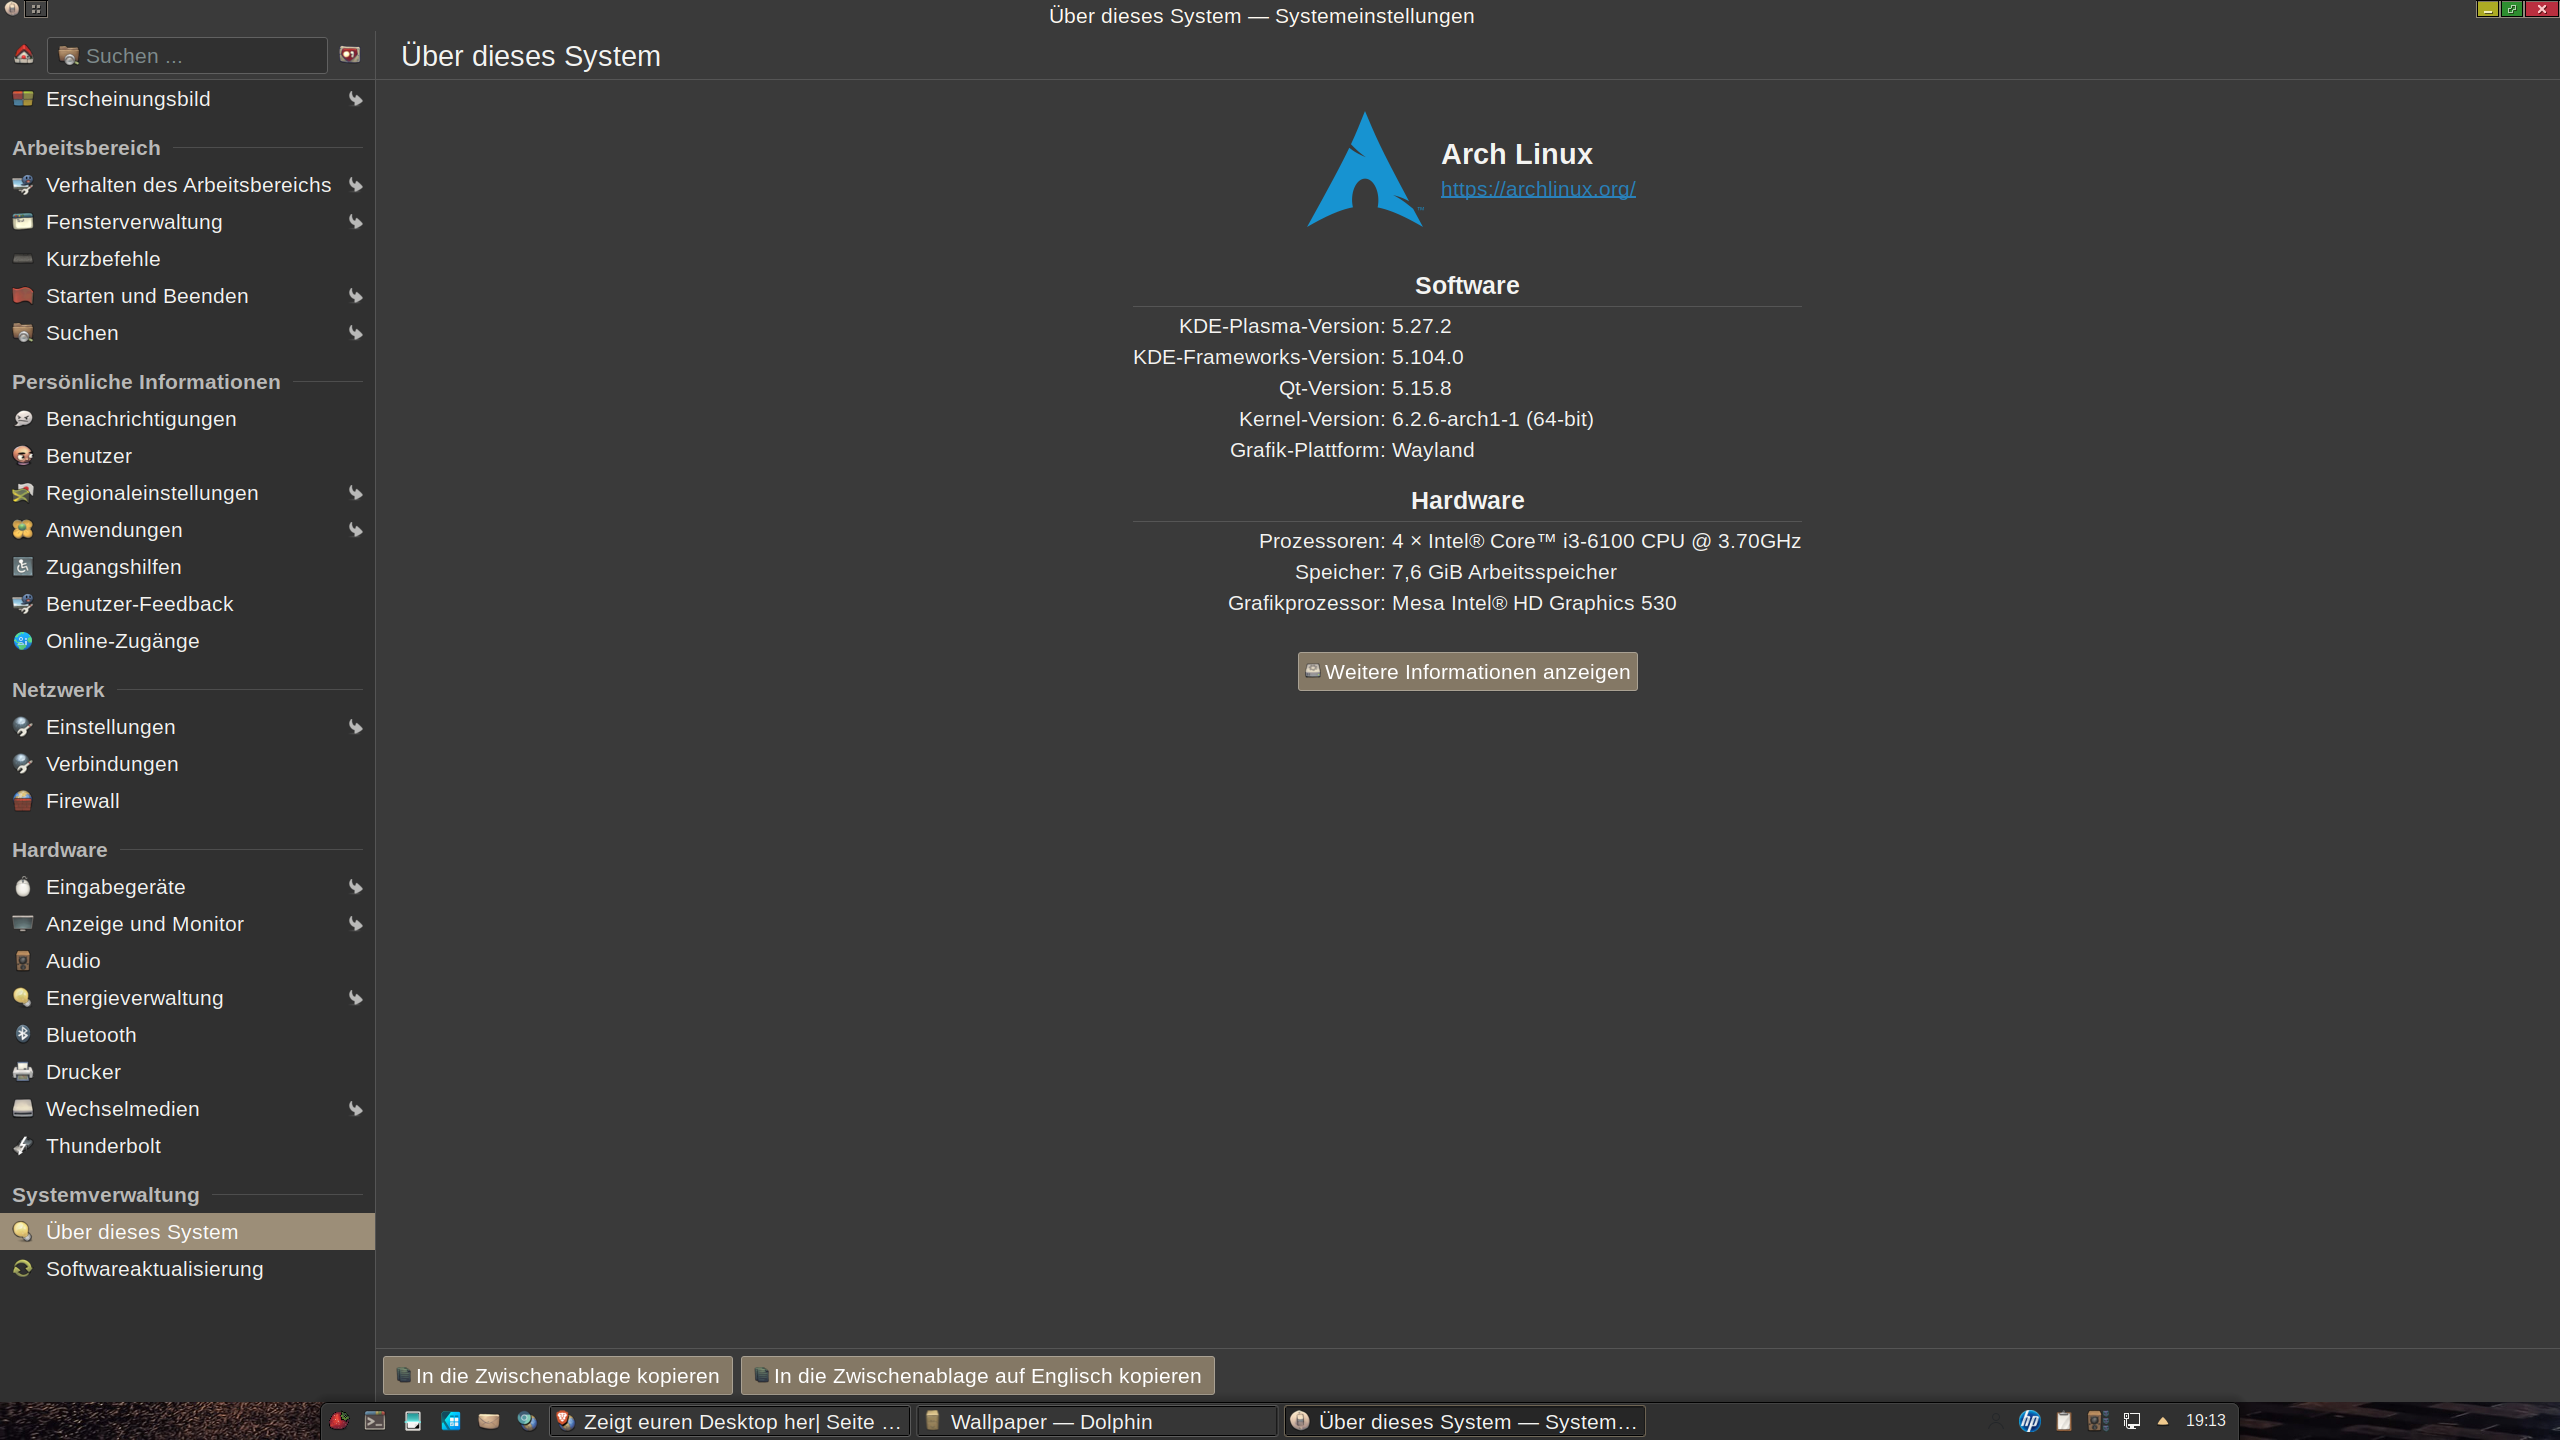This screenshot has width=2560, height=1440.
Task: Open Drucker printer settings
Action: click(x=83, y=1072)
